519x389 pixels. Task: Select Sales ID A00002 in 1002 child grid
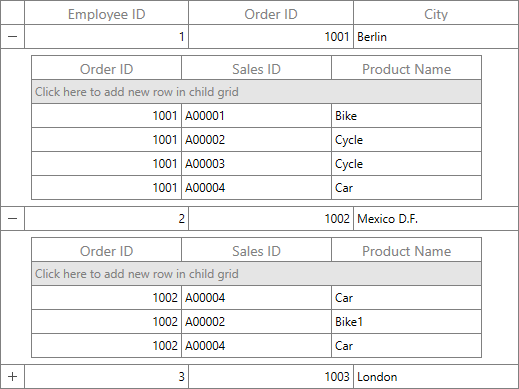256,322
